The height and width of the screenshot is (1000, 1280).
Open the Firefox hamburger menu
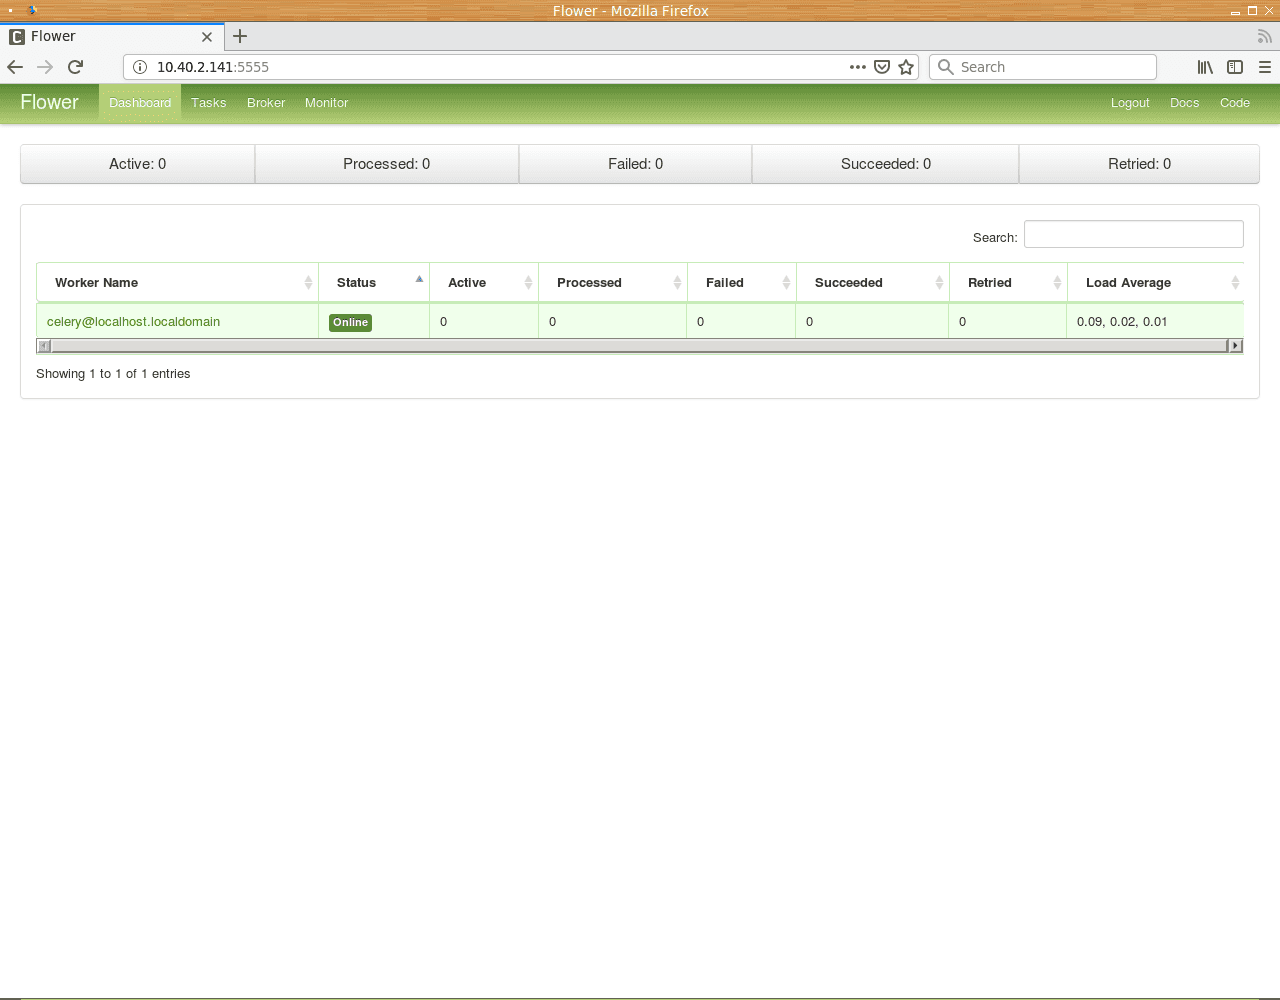pyautogui.click(x=1265, y=67)
